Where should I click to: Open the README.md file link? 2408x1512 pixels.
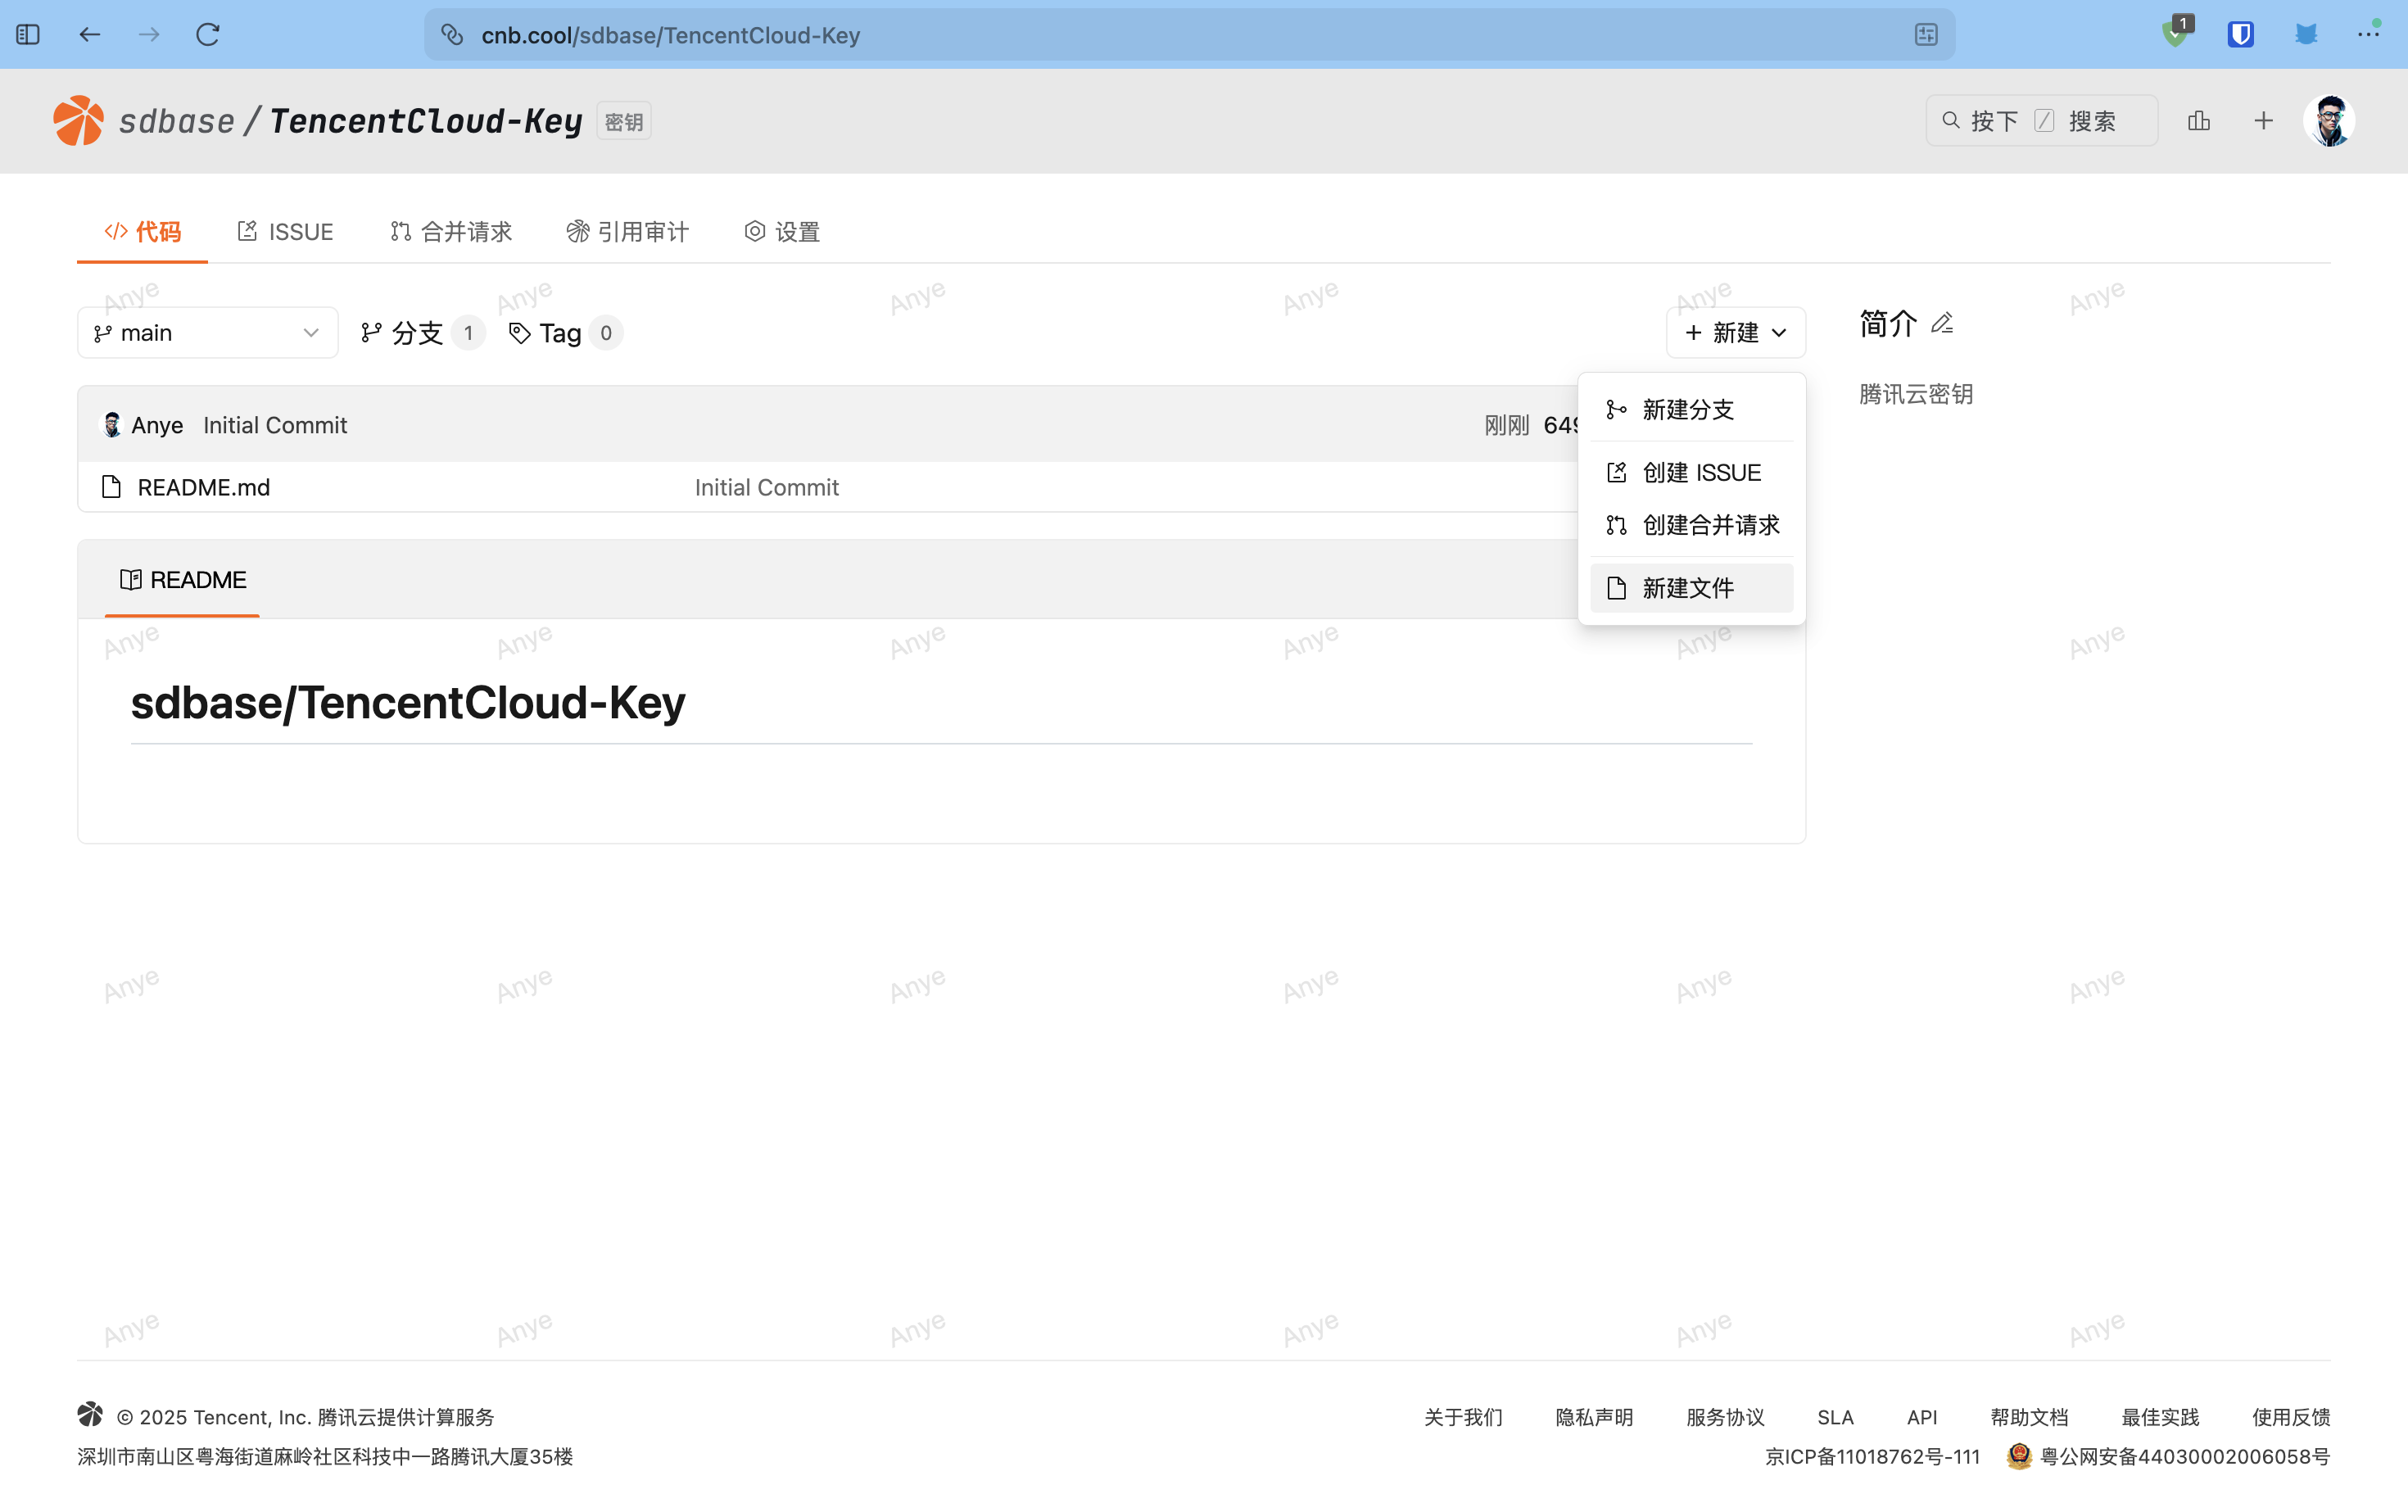click(204, 487)
